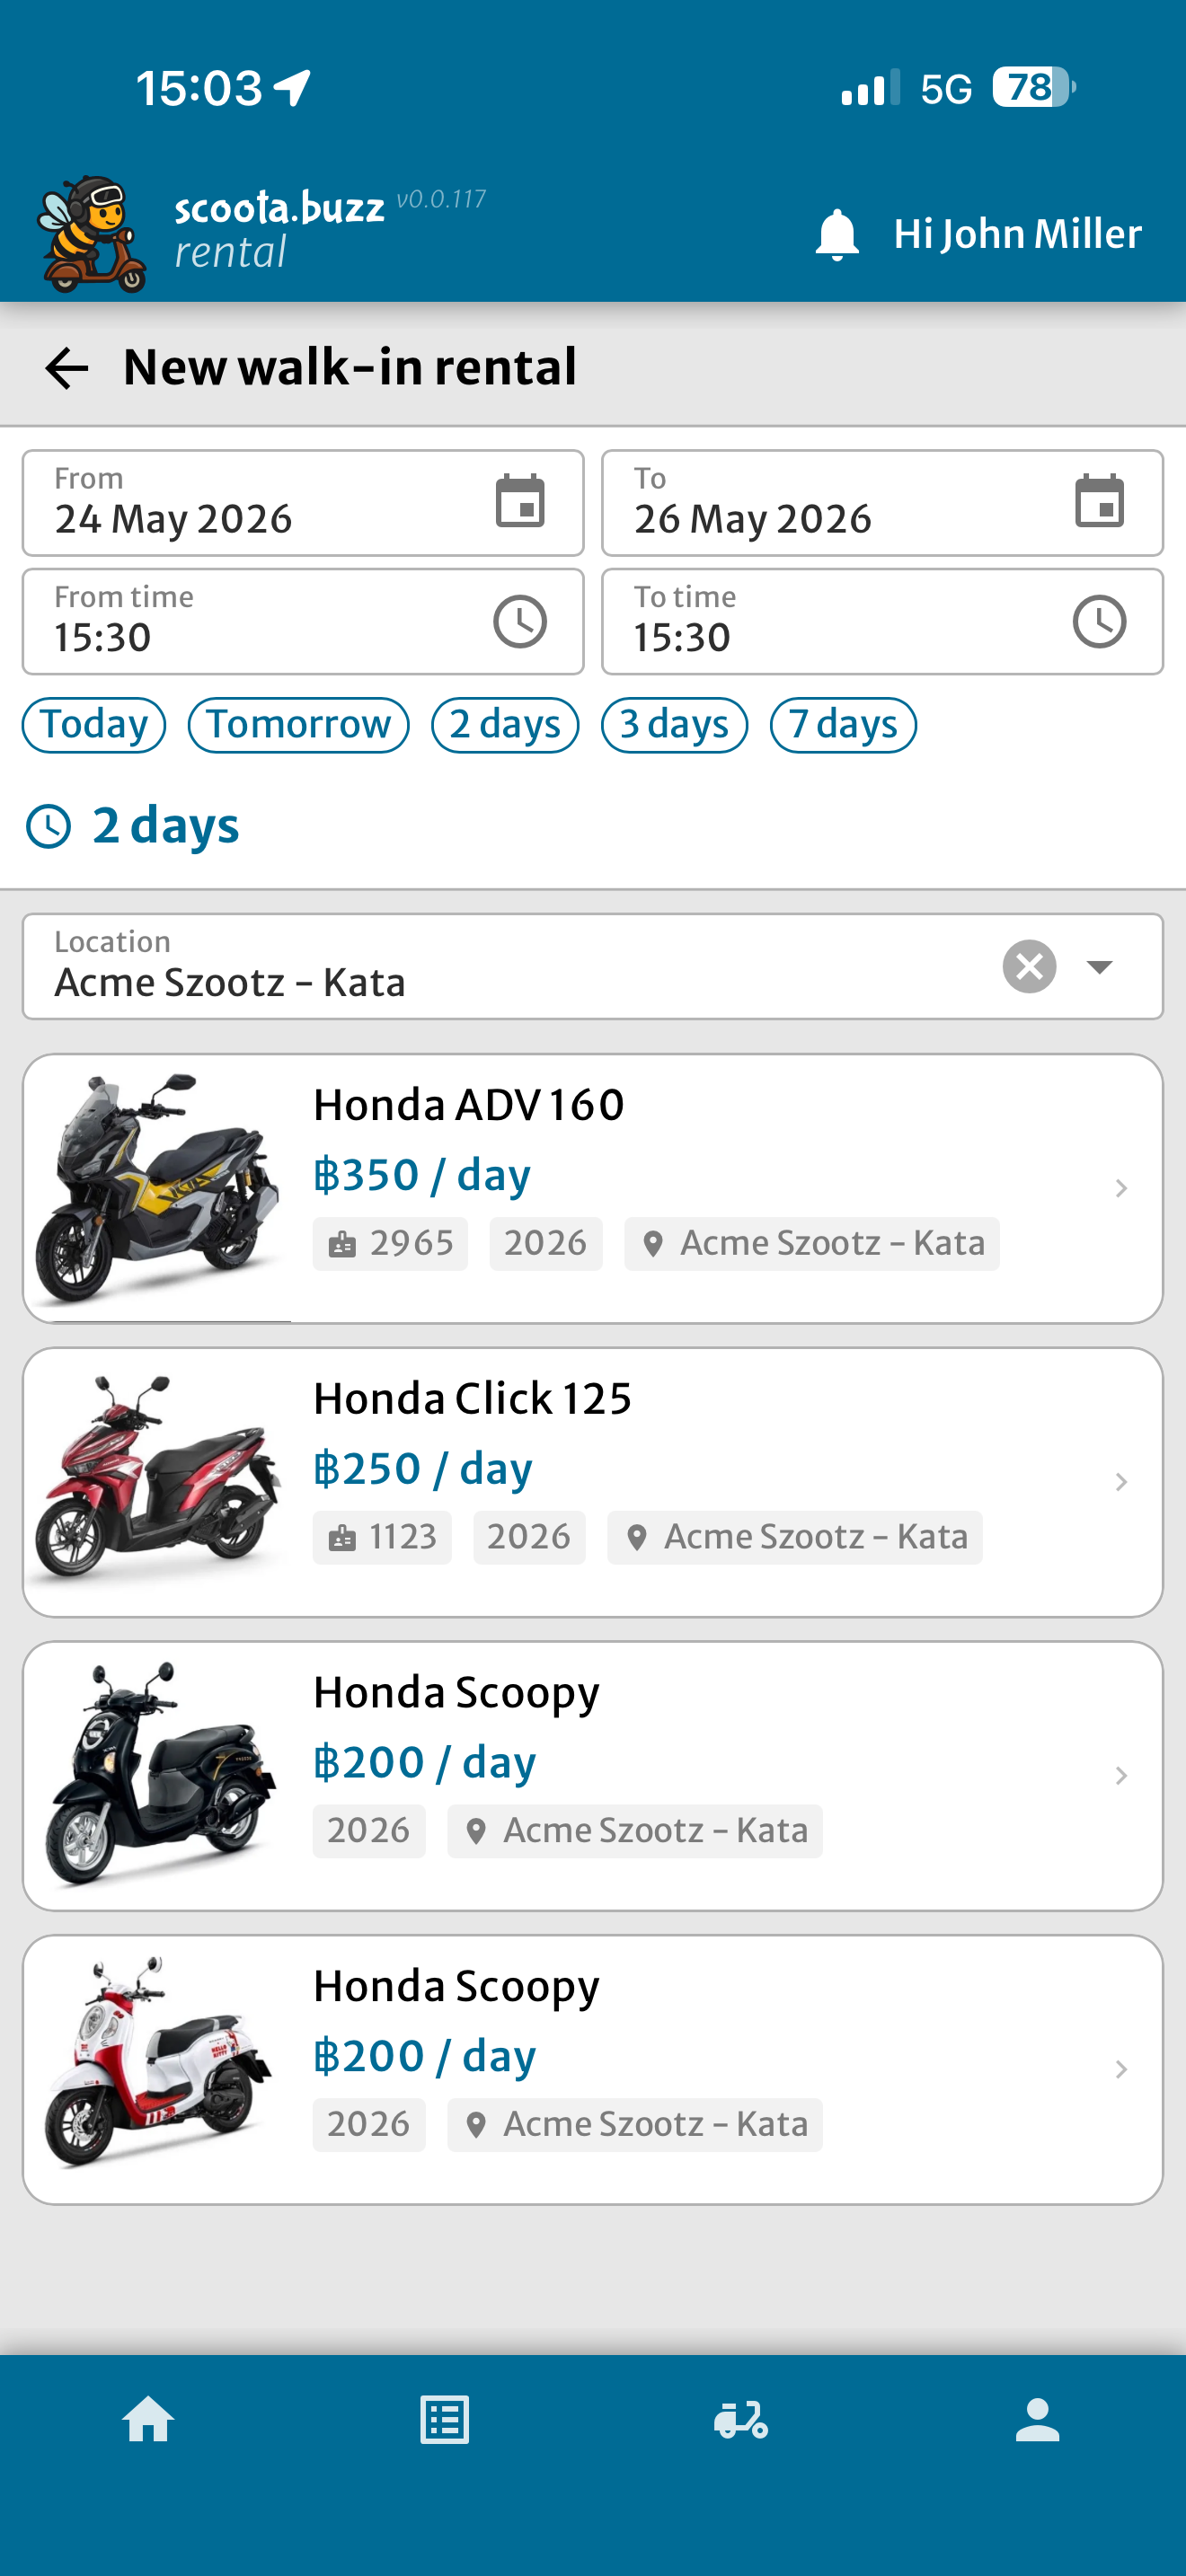Select the Tomorrow duration chip
The width and height of the screenshot is (1186, 2576).
point(298,725)
